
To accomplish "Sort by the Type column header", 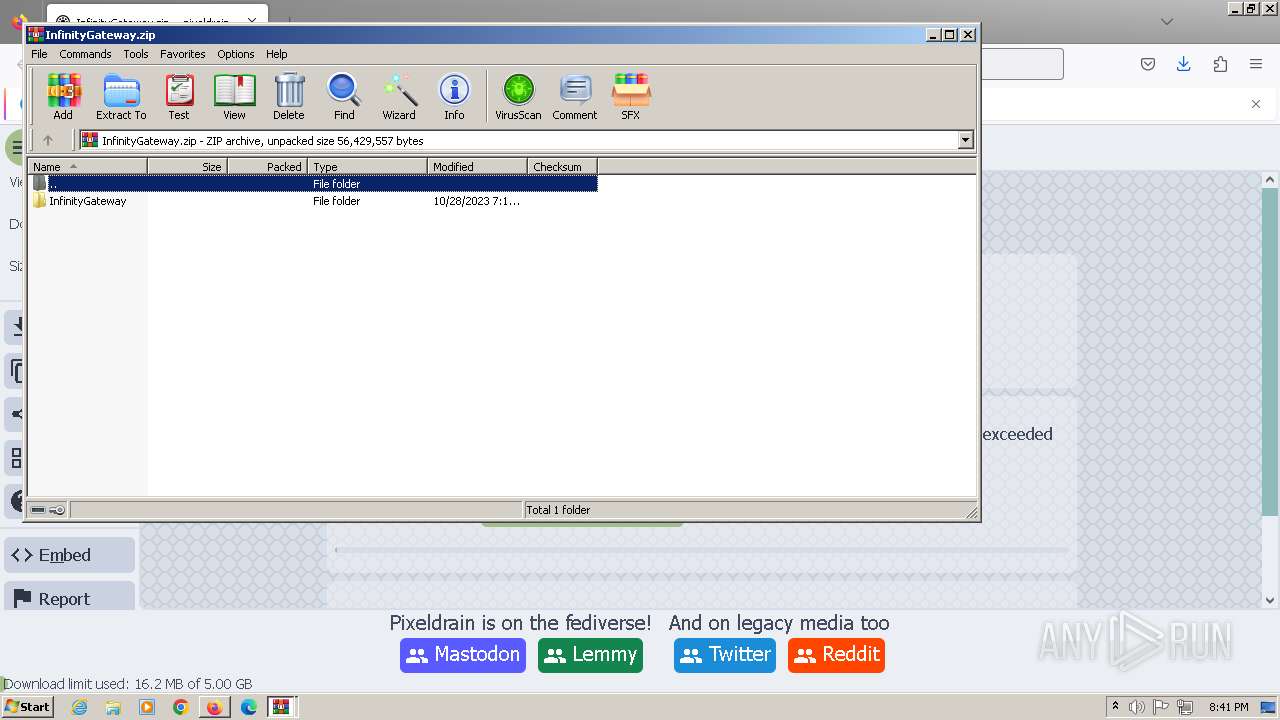I will point(367,167).
